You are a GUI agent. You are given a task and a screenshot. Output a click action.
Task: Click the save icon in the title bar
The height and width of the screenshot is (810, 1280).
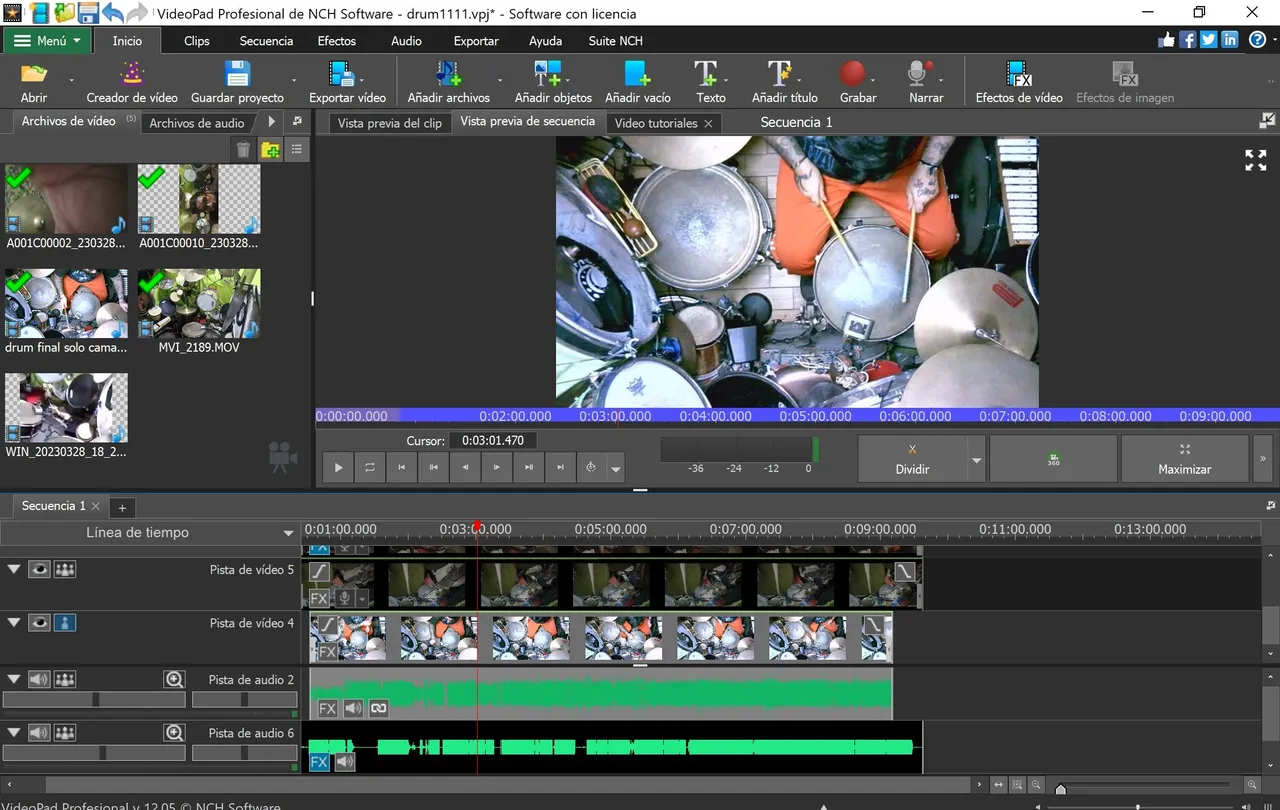point(88,13)
